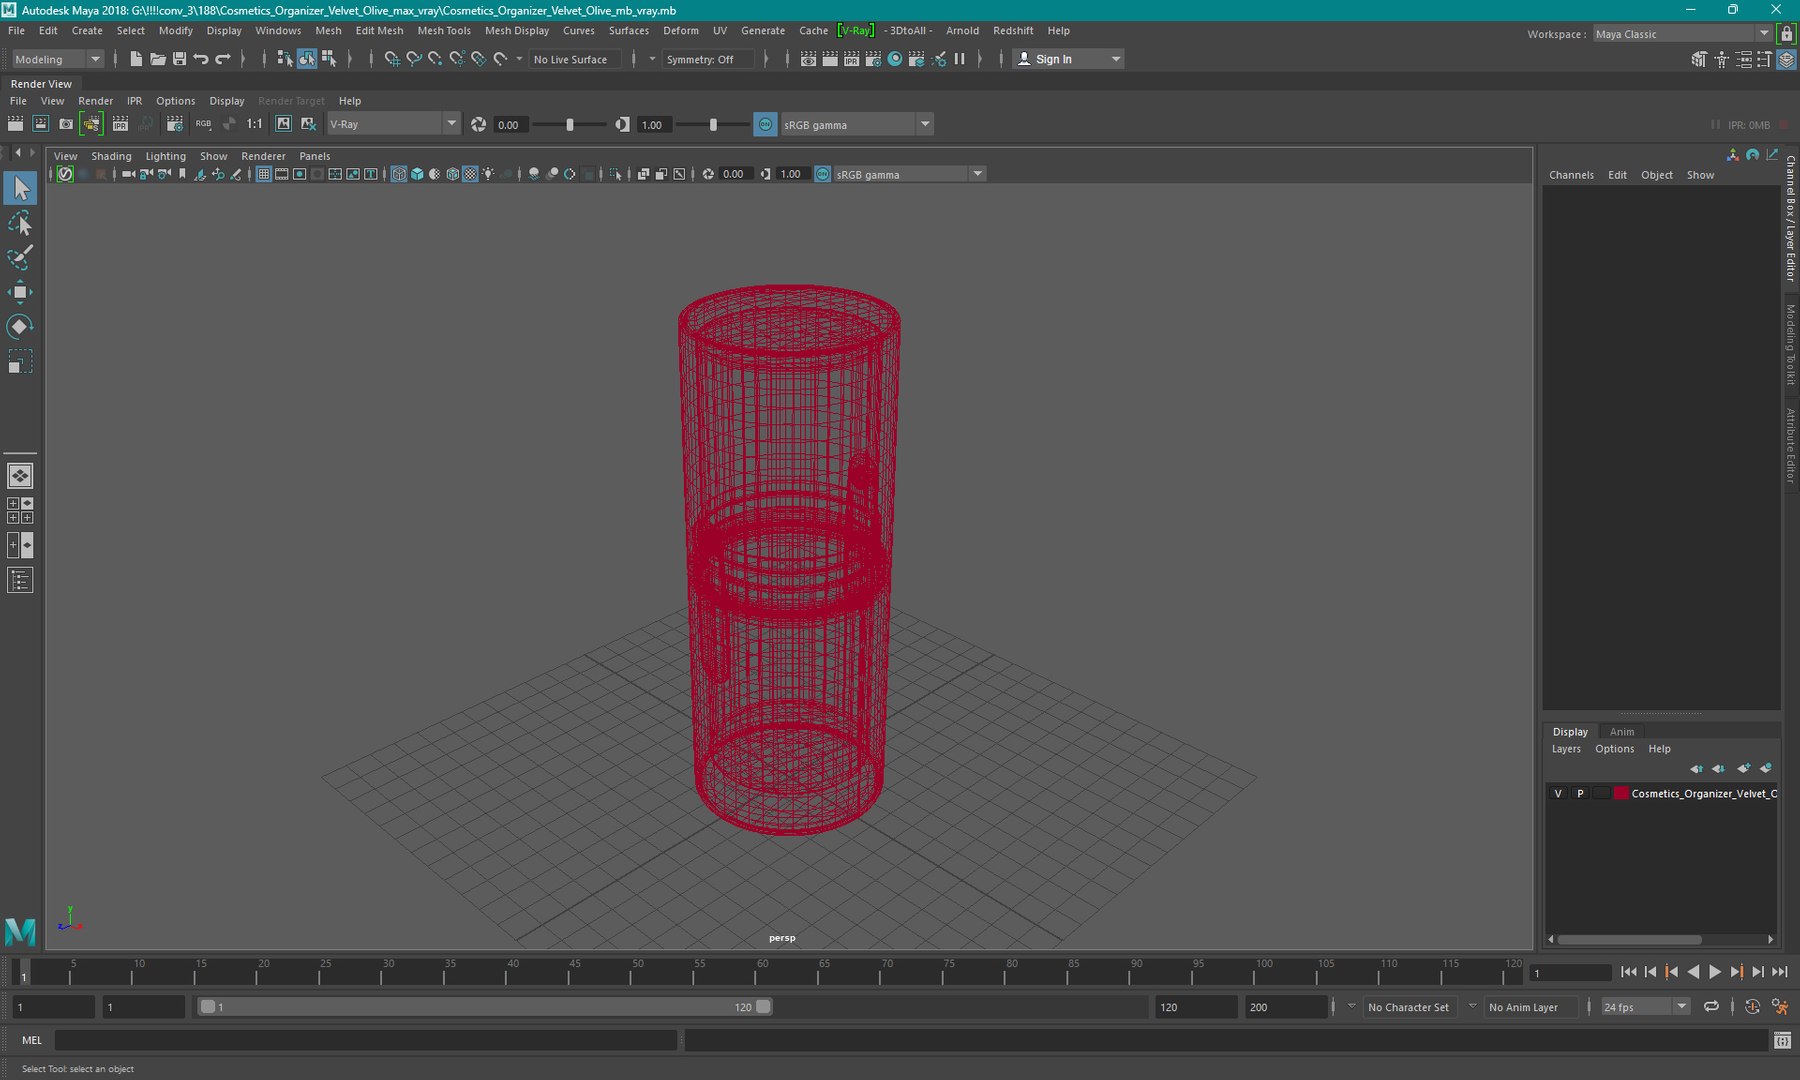1800x1080 pixels.
Task: Open the HumanIK character icon
Action: (x=1721, y=59)
